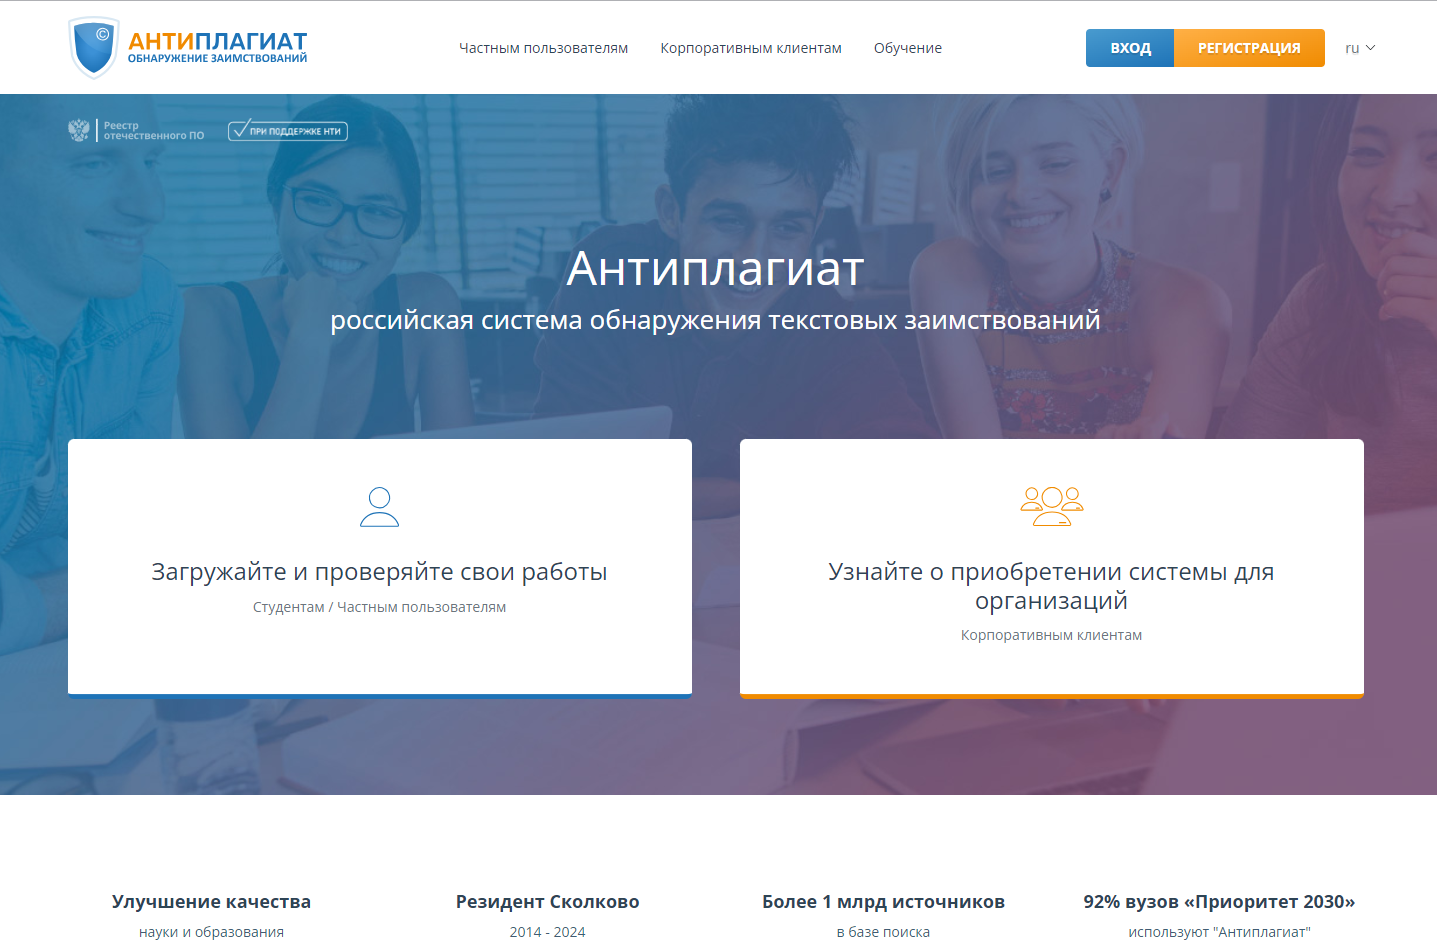Click в базе поиска text
Image resolution: width=1437 pixels, height=949 pixels.
click(884, 932)
